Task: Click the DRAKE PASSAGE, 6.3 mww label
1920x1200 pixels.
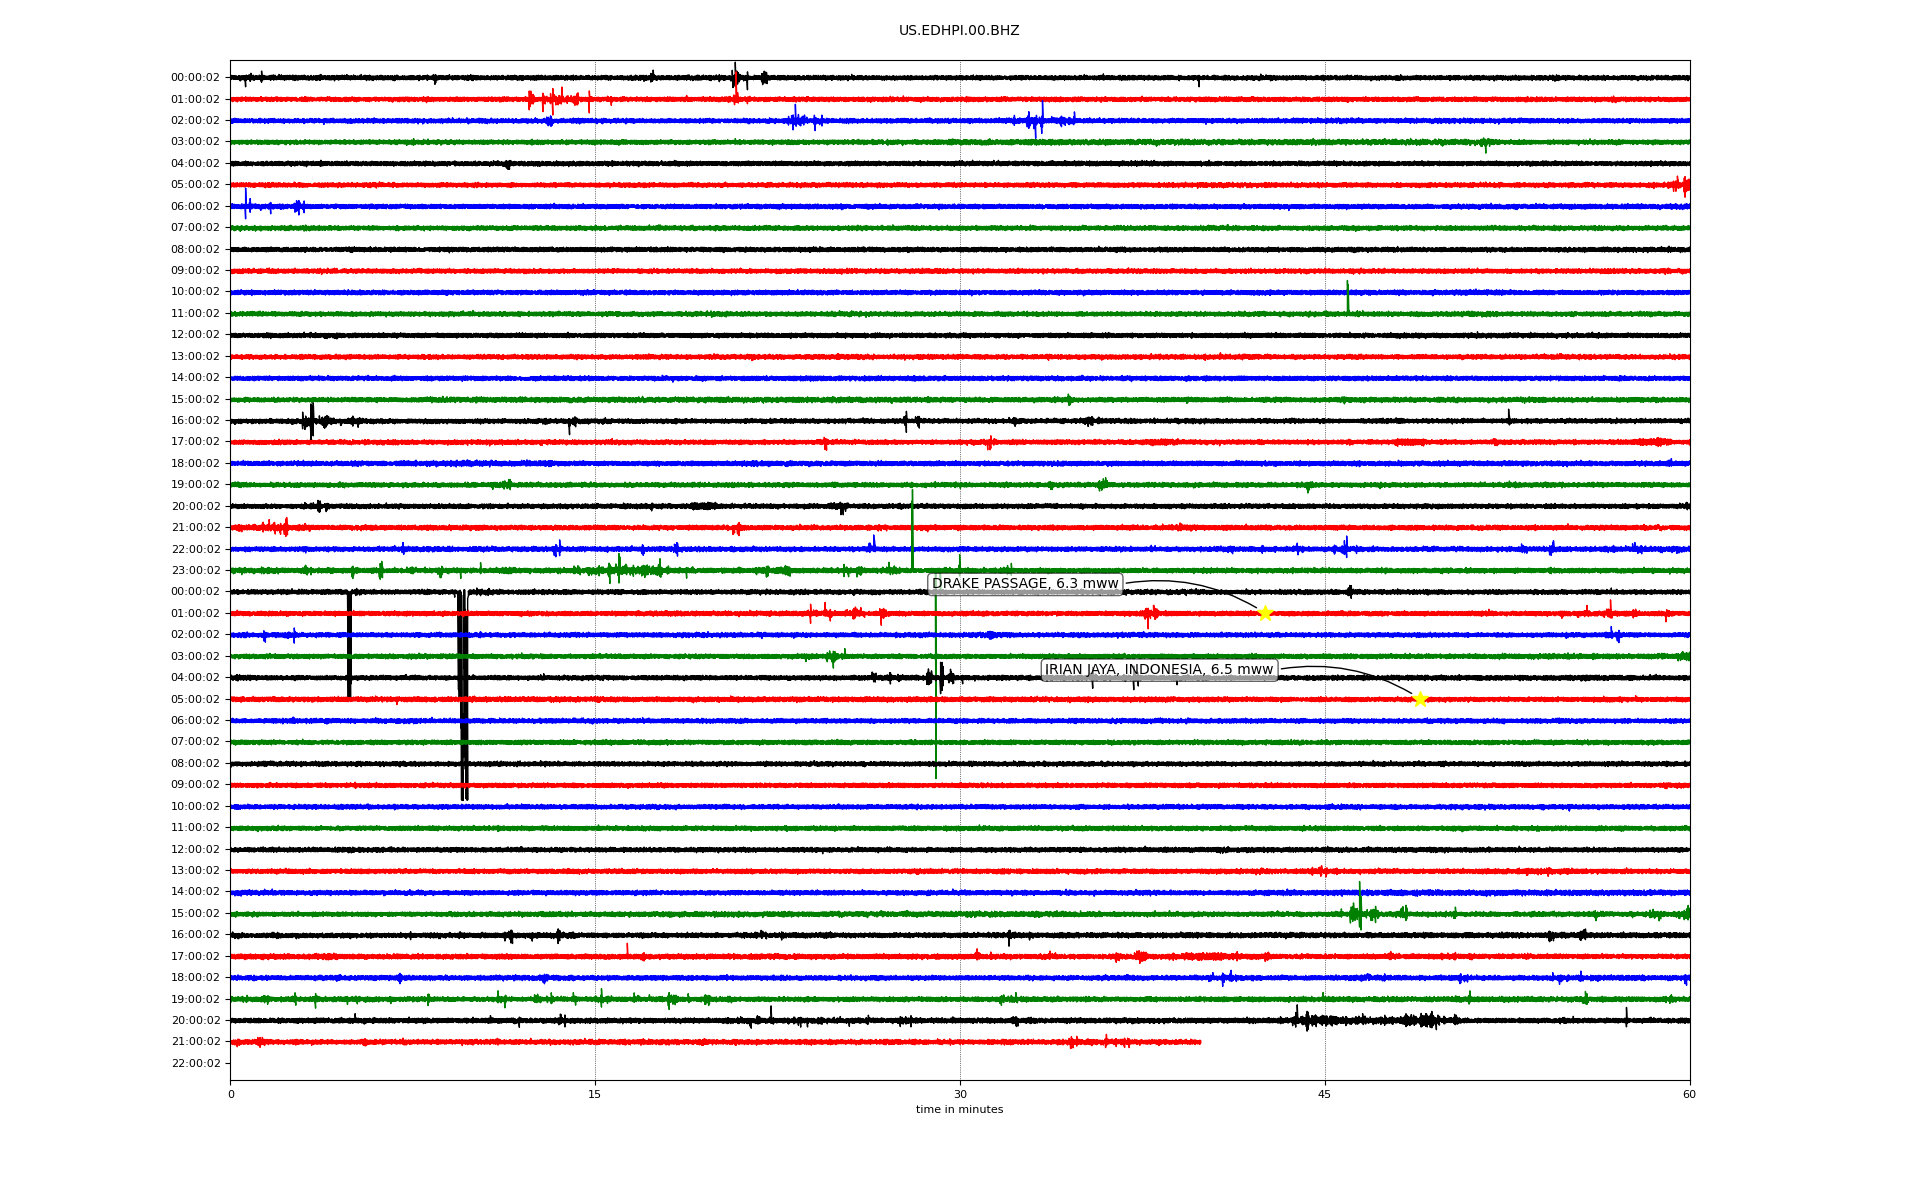Action: pos(1025,584)
